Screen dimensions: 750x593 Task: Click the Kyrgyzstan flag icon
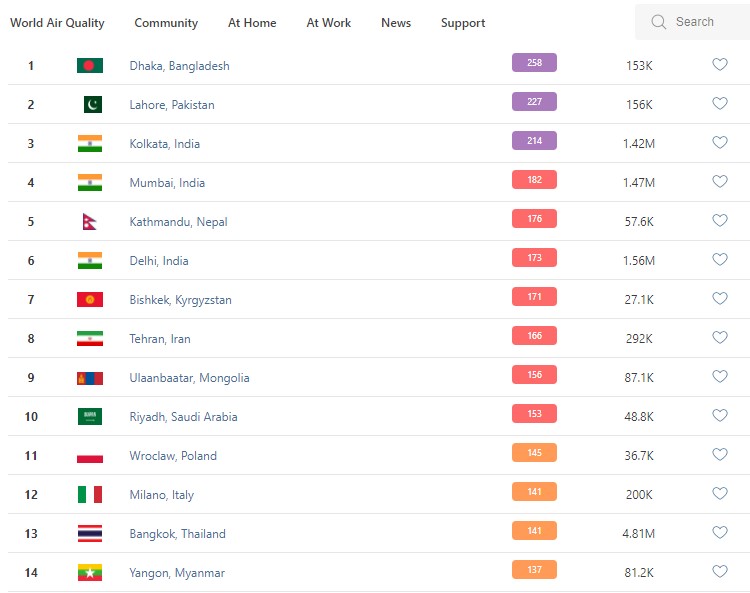coord(90,300)
